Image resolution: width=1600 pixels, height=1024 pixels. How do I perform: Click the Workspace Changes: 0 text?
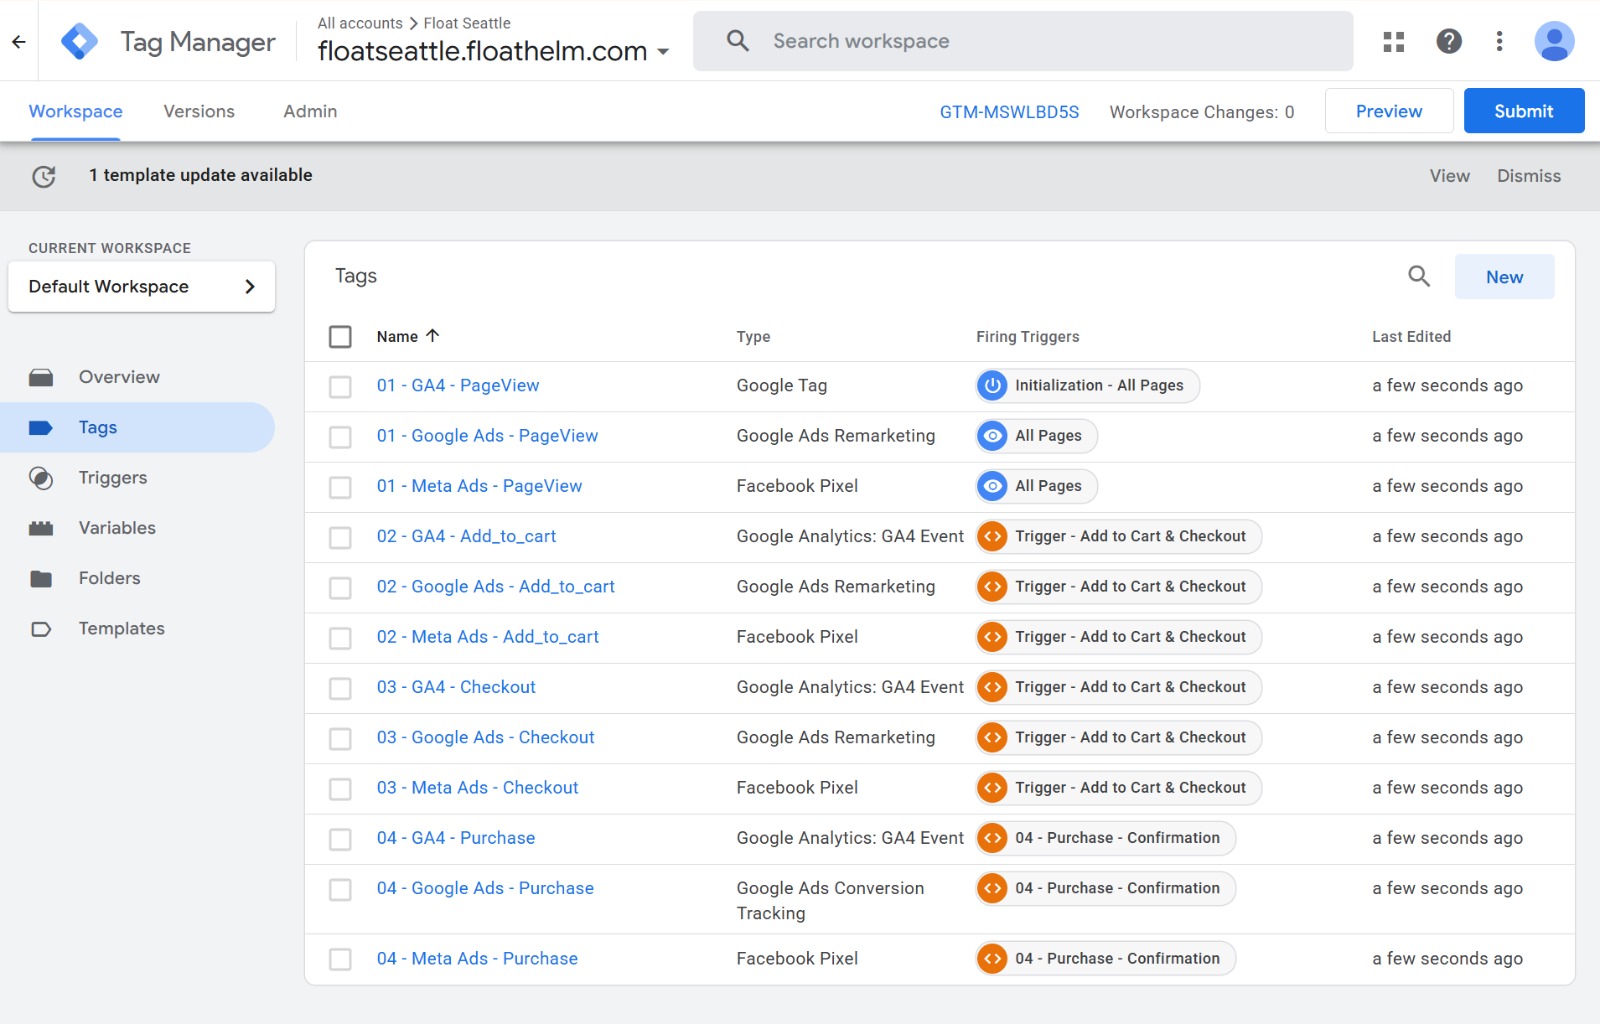[1201, 112]
